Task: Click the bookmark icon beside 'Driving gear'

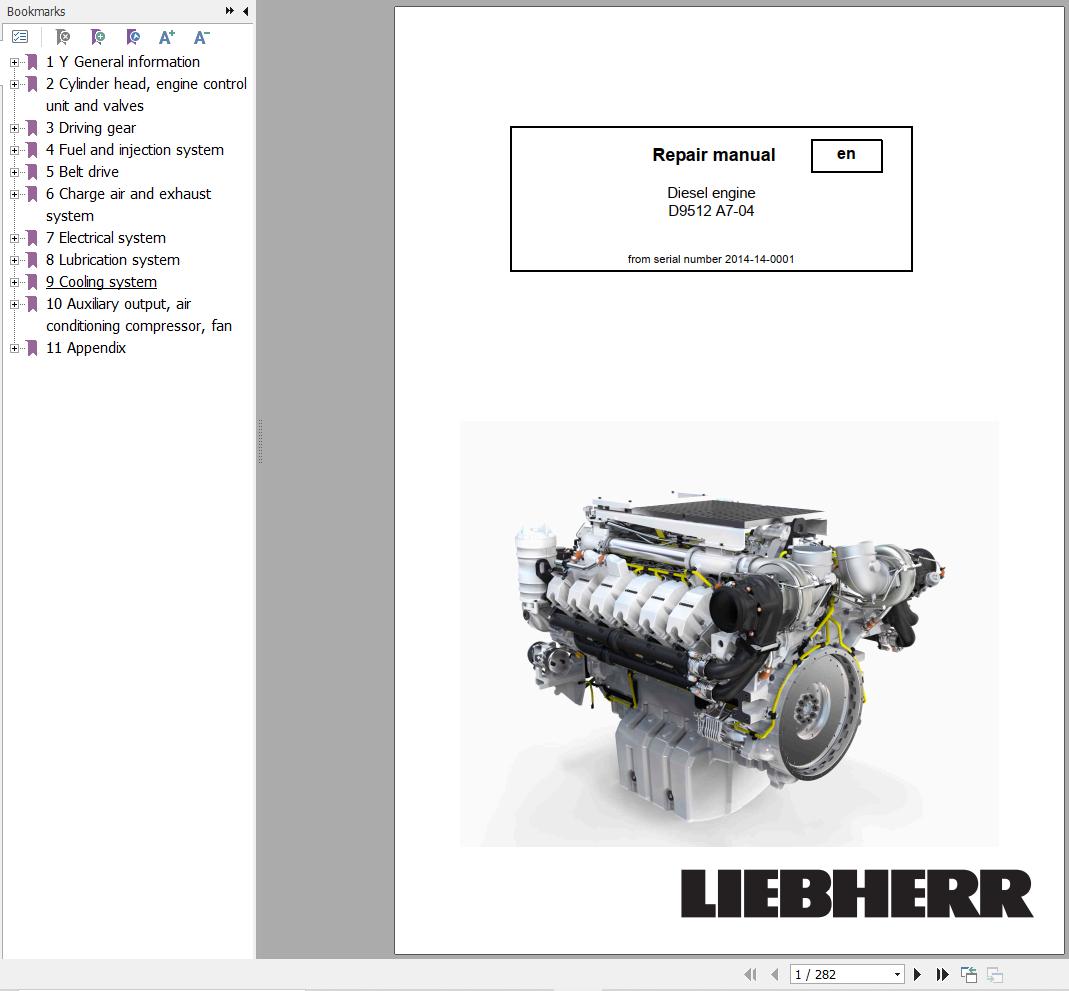Action: pos(31,128)
